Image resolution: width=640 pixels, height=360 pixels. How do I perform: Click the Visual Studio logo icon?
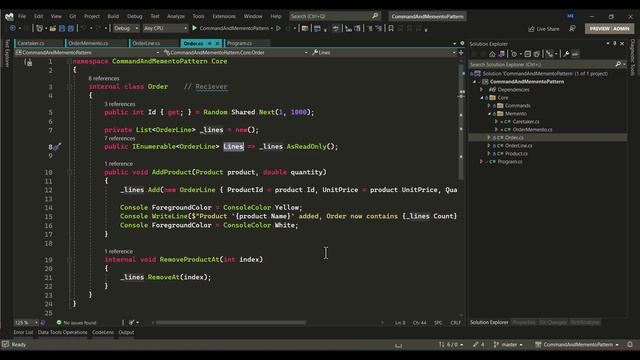click(9, 16)
